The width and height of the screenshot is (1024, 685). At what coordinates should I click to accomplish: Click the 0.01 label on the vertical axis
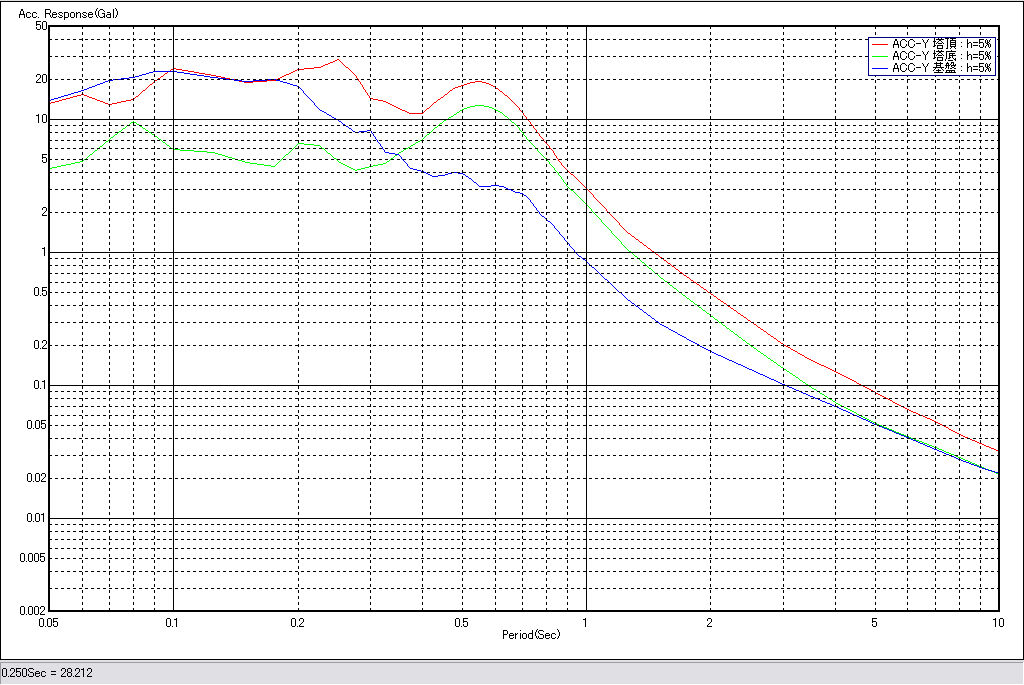pyautogui.click(x=36, y=518)
